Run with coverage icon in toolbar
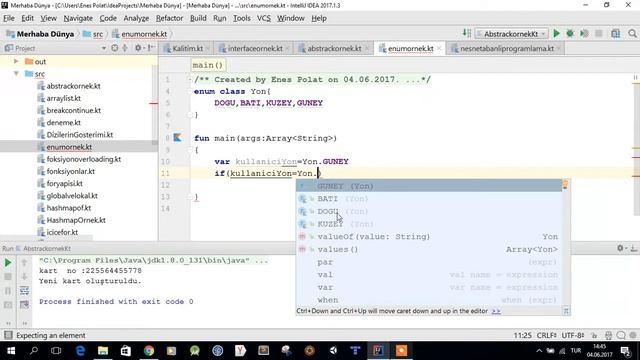This screenshot has width=640, height=360. 584,33
